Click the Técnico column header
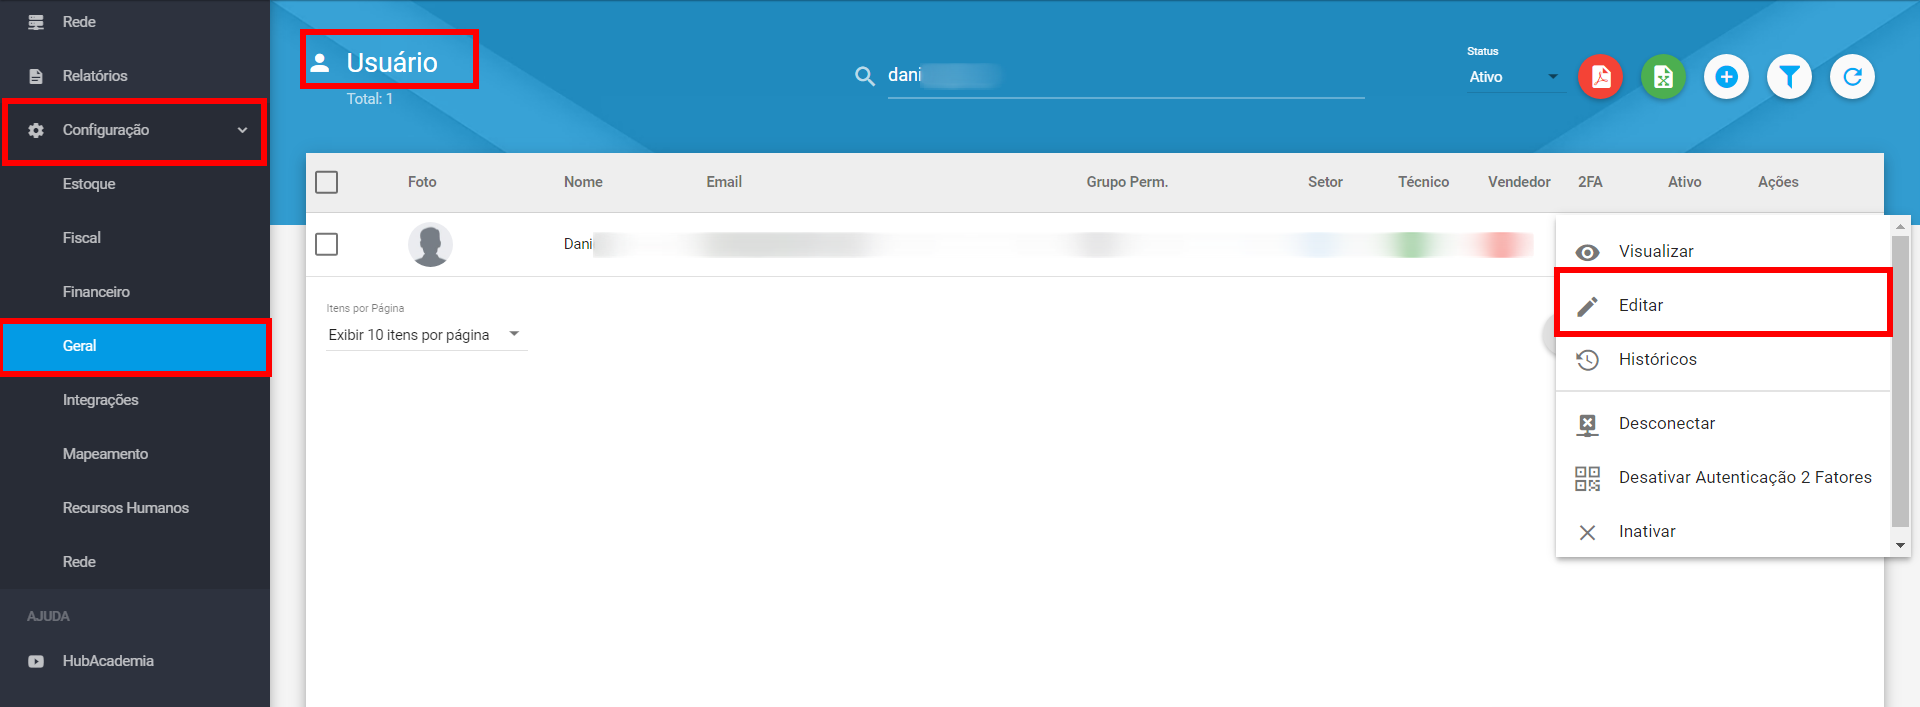 pos(1423,182)
